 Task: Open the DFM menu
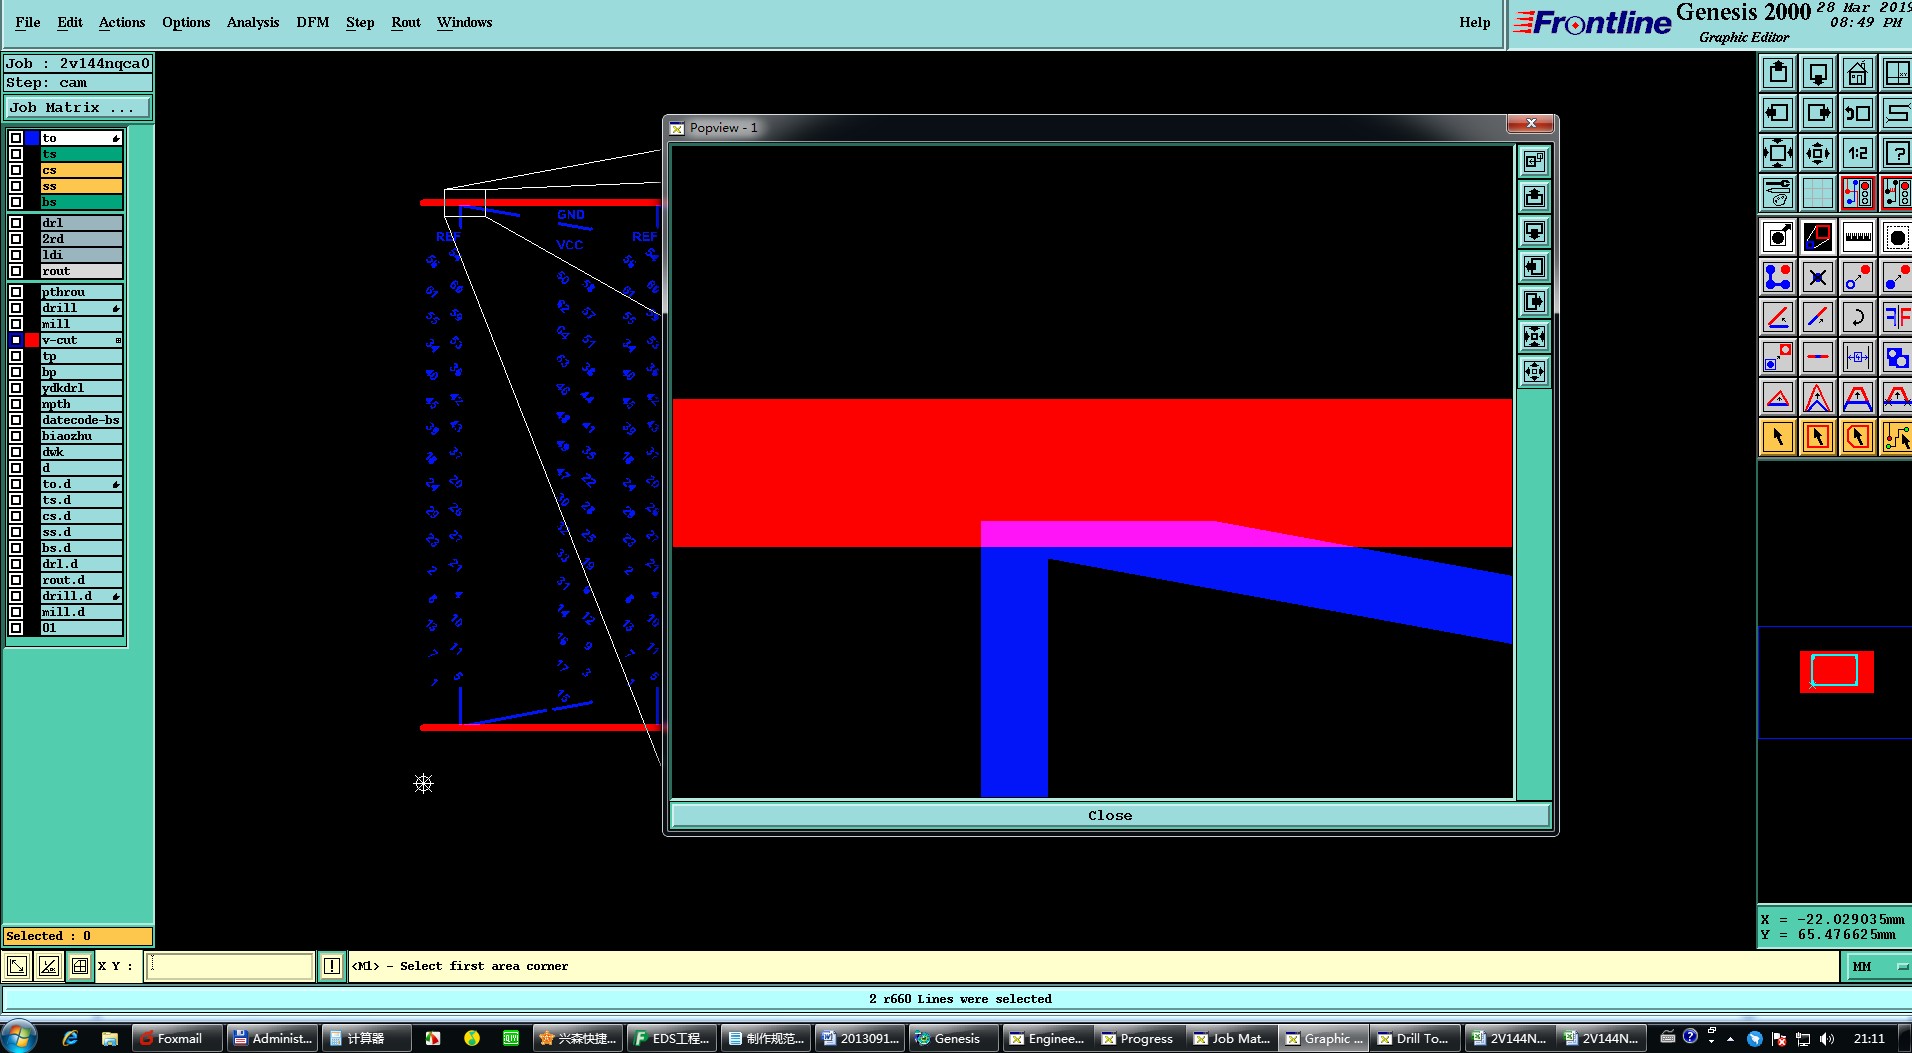coord(313,22)
